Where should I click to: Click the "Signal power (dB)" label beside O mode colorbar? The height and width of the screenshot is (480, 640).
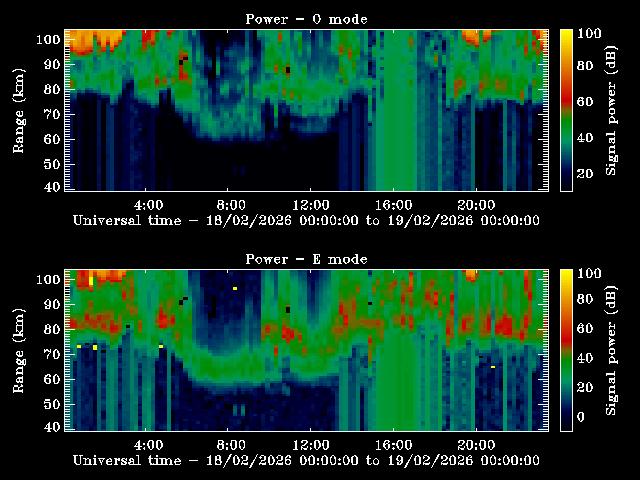(613, 110)
